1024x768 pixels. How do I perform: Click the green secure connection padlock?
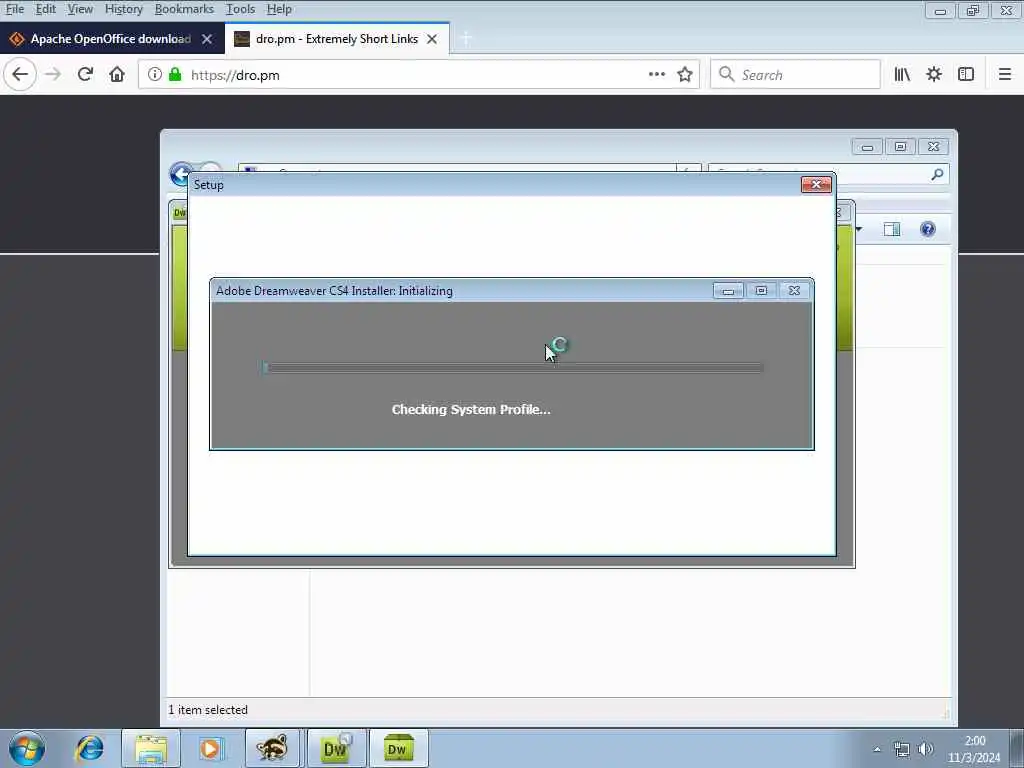tap(175, 74)
